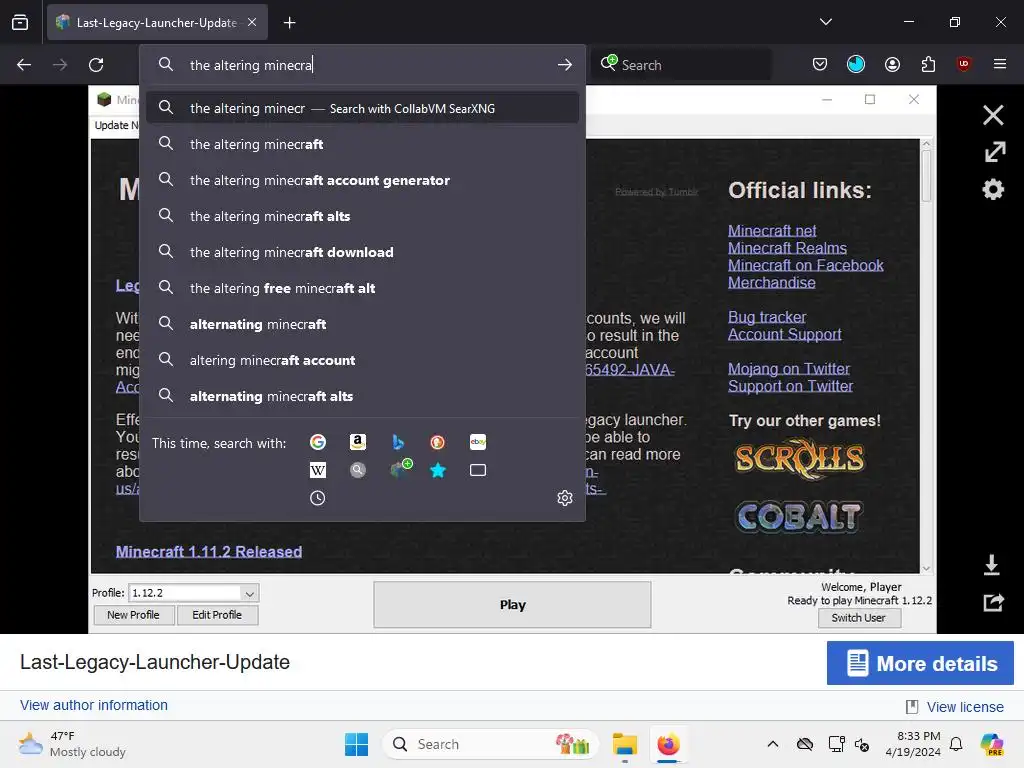Click the launcher news vertical scrollbar

(x=926, y=356)
